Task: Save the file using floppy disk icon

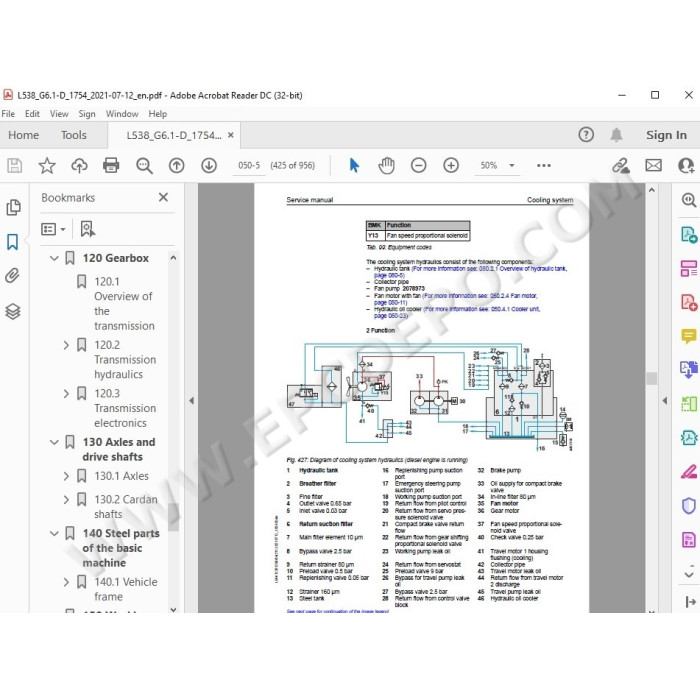Action: coord(14,166)
